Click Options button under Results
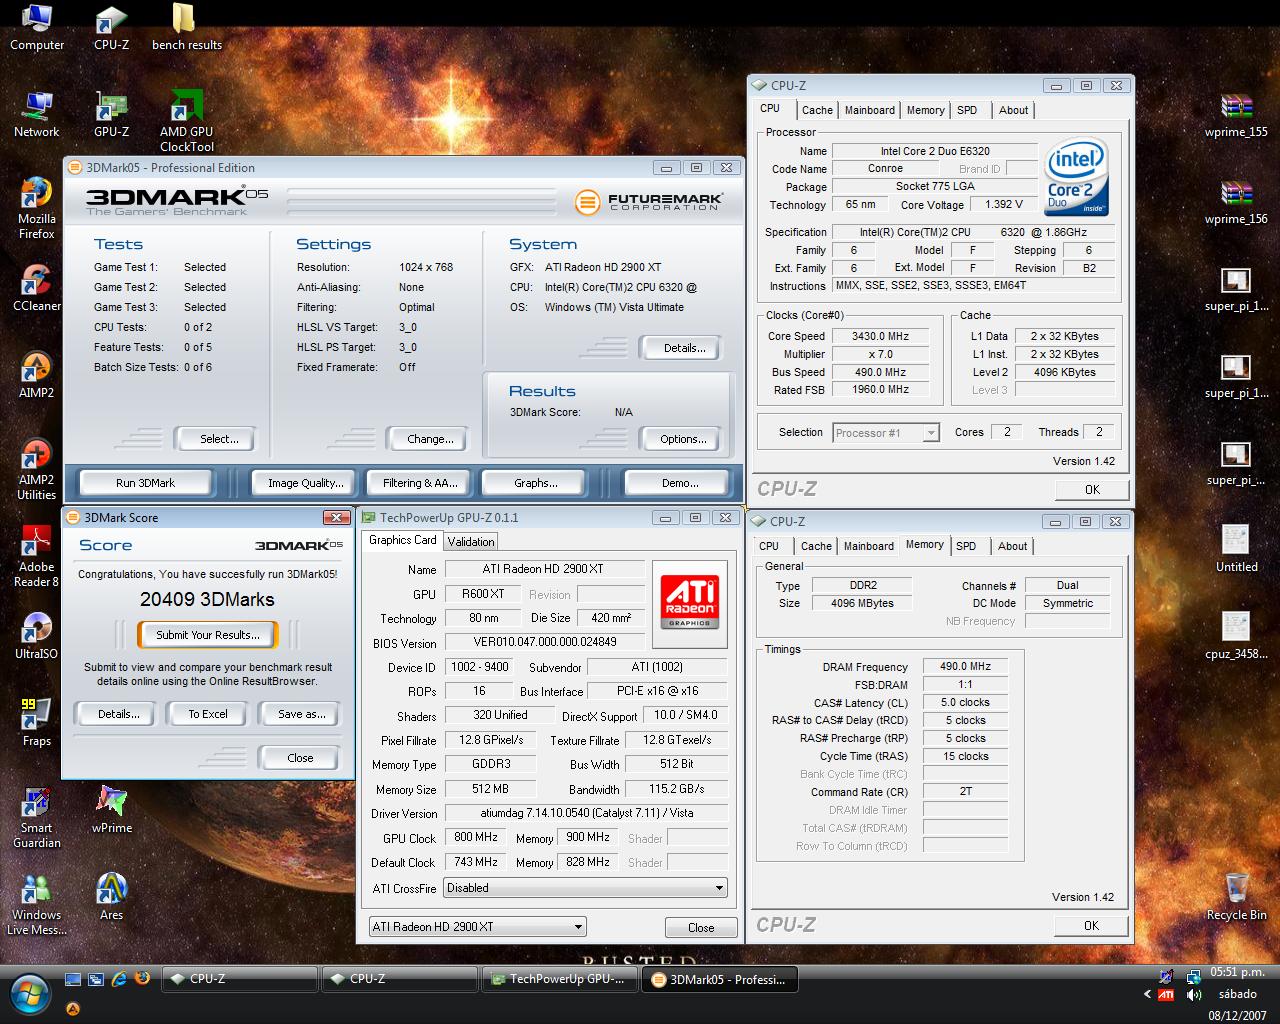 point(683,439)
